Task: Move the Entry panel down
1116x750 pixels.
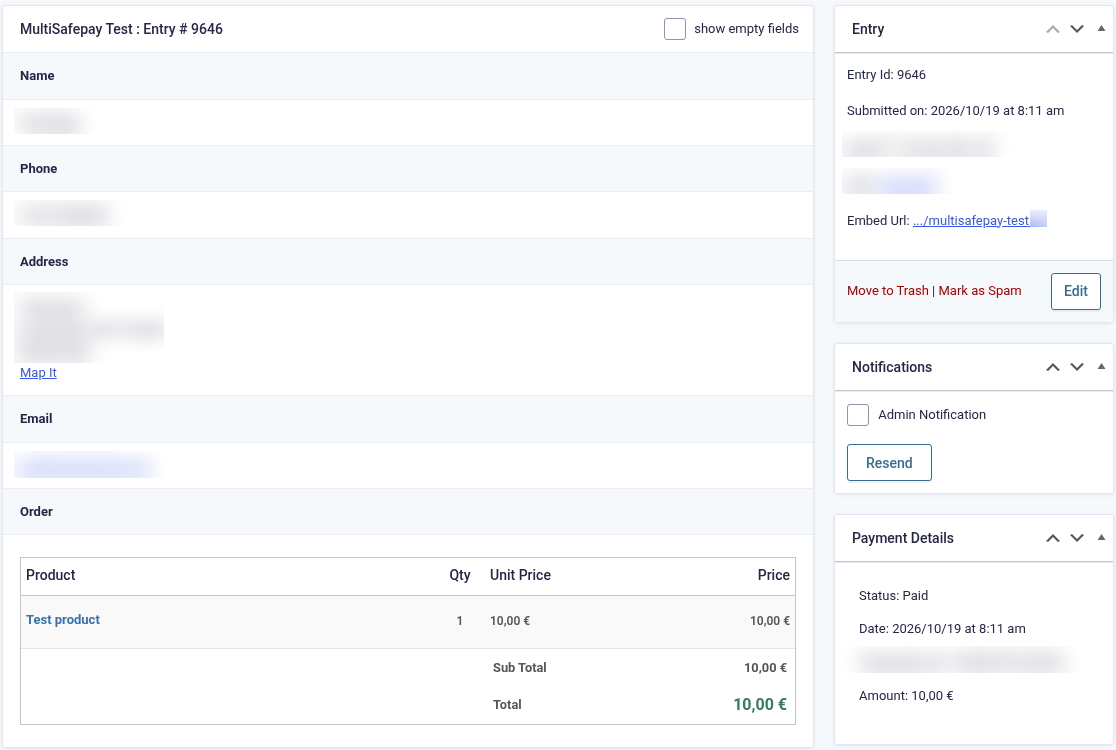Action: [x=1077, y=29]
